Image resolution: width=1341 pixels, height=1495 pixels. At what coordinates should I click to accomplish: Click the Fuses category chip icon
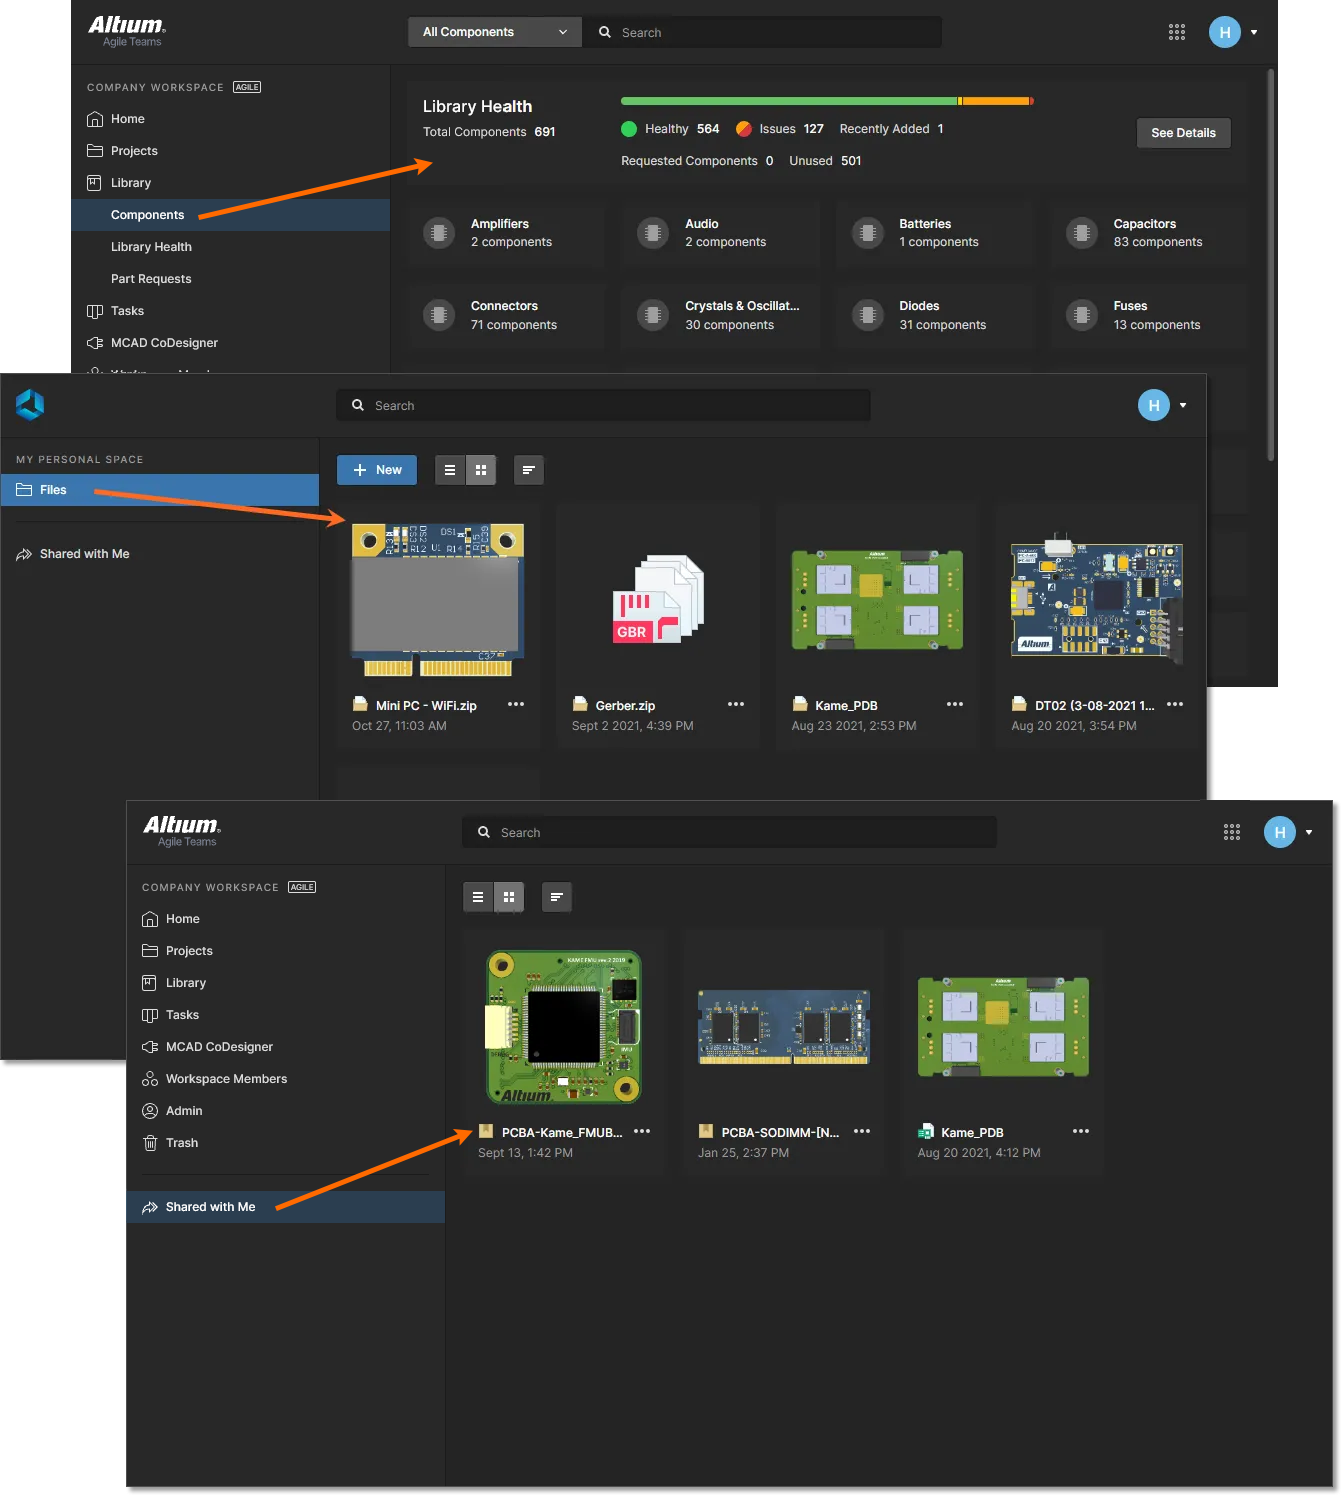[1081, 315]
